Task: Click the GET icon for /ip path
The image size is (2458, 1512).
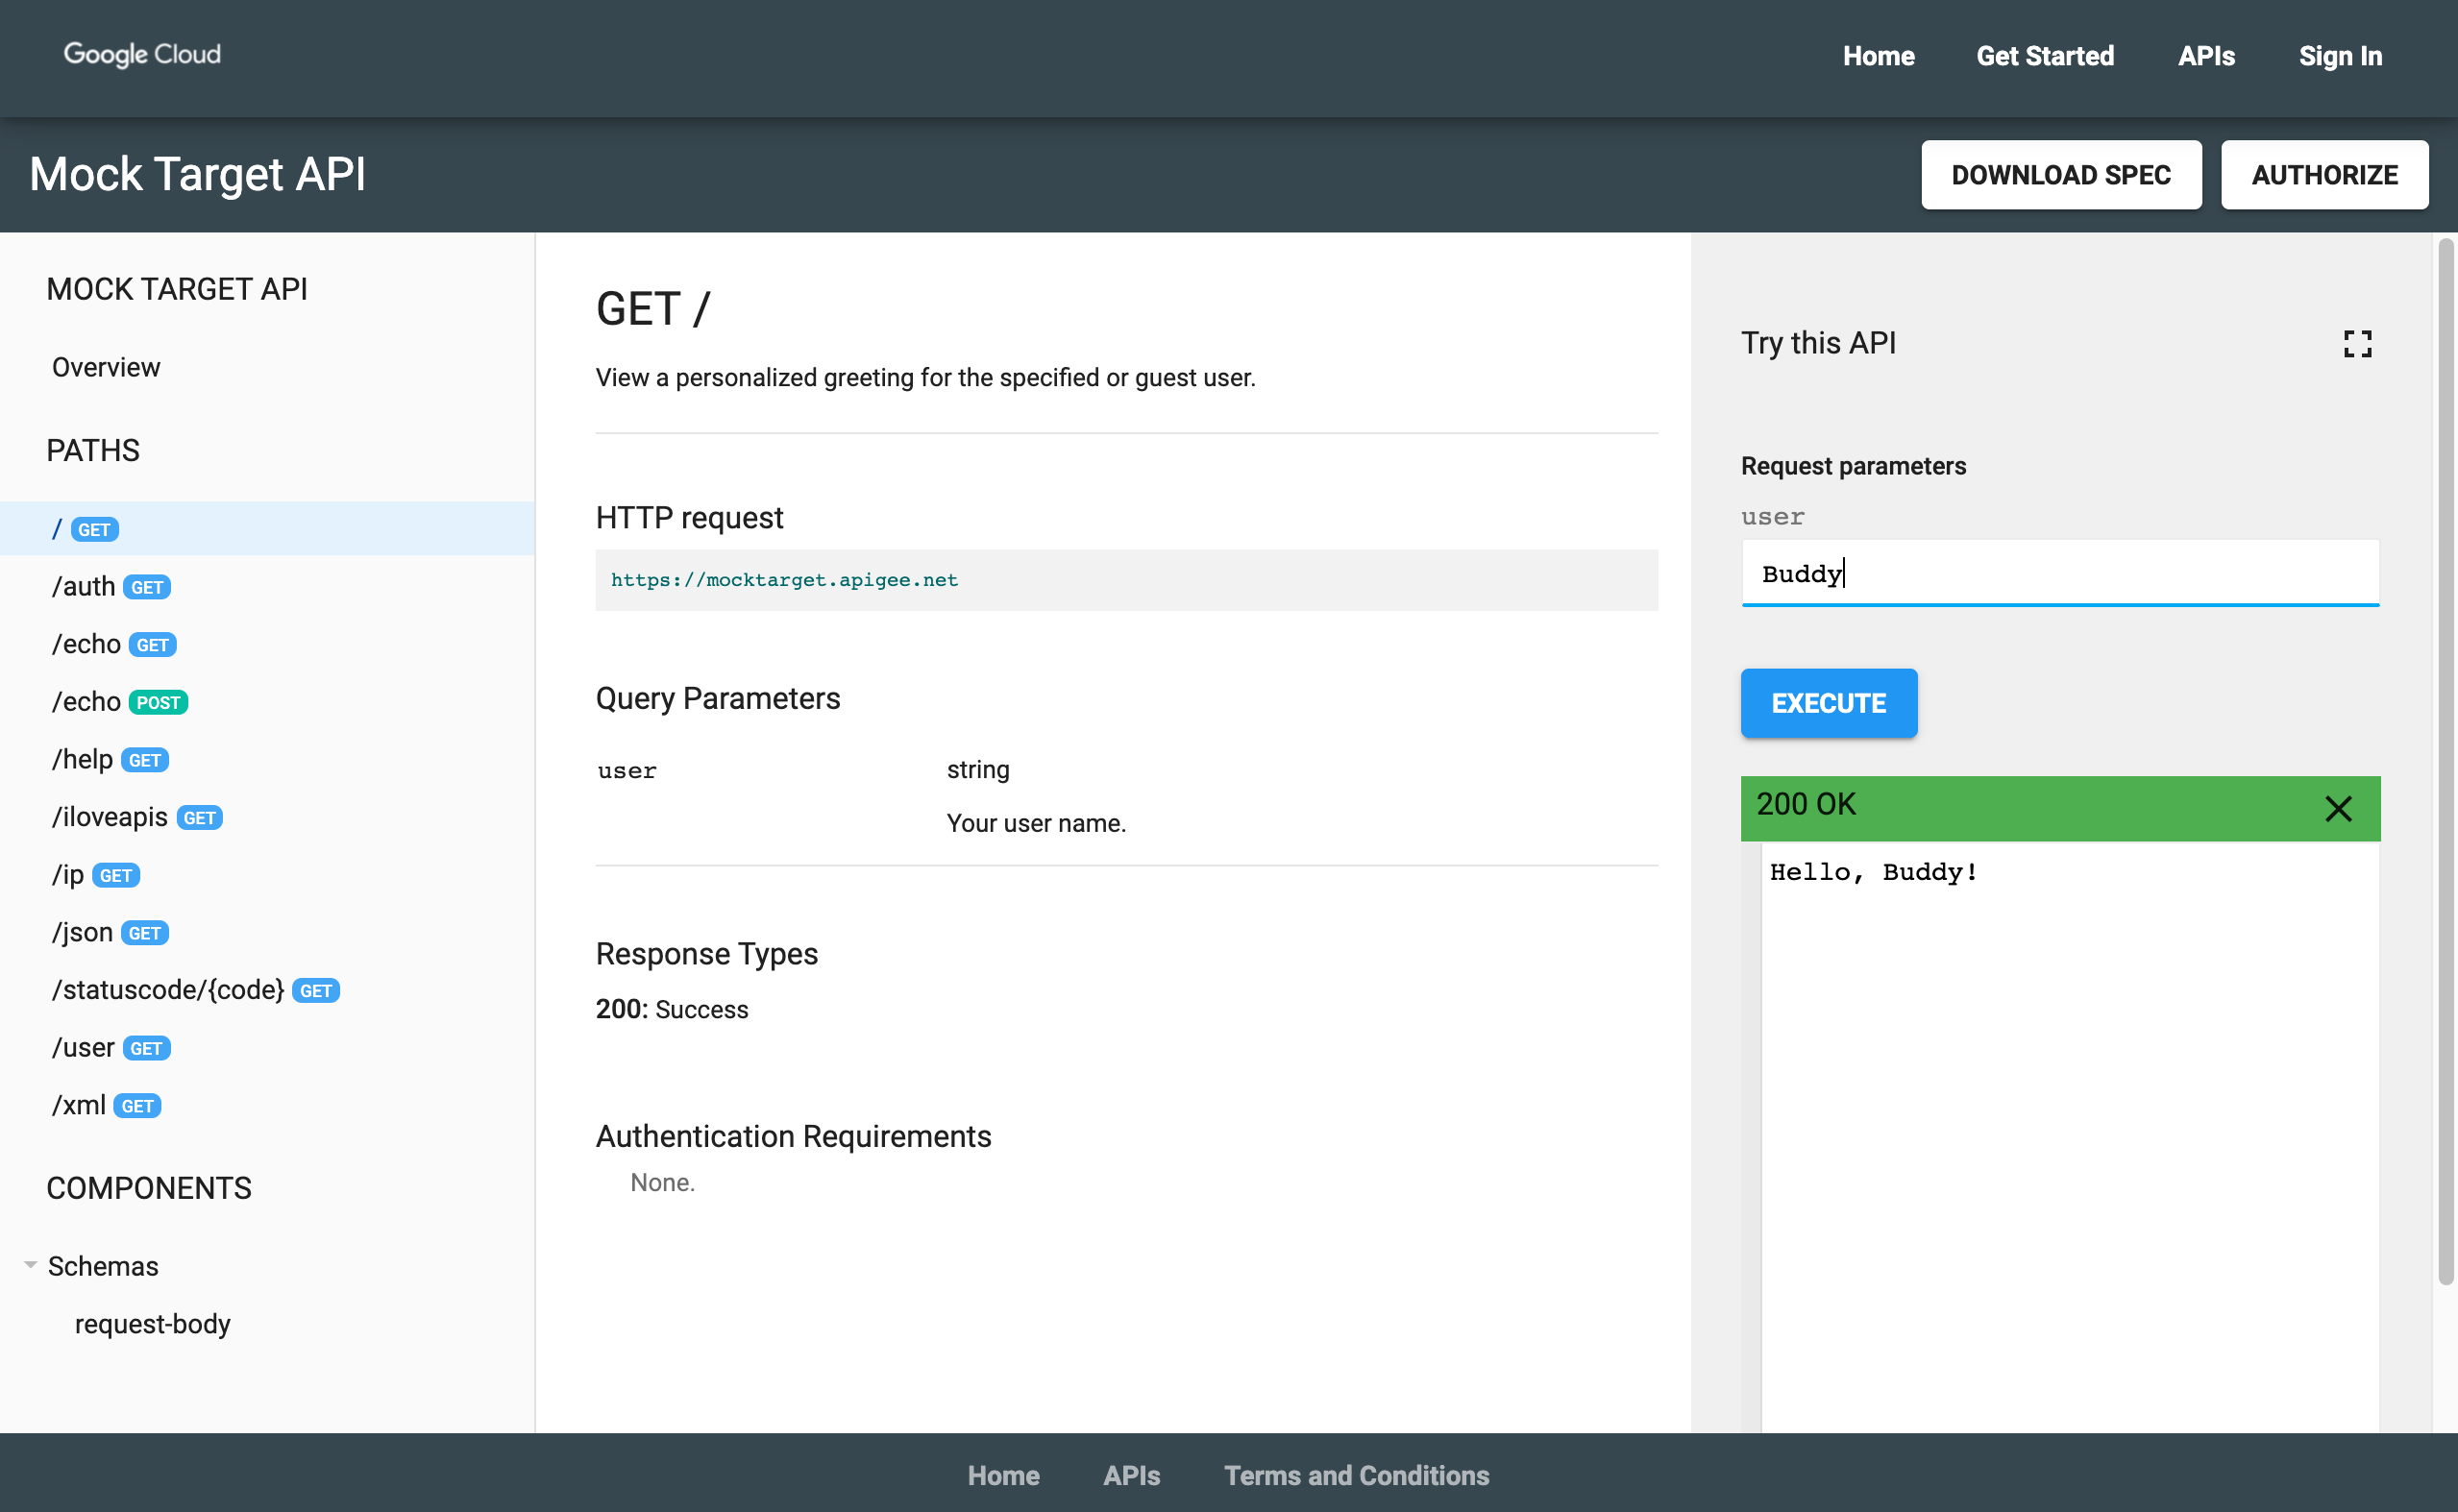Action: coord(114,874)
